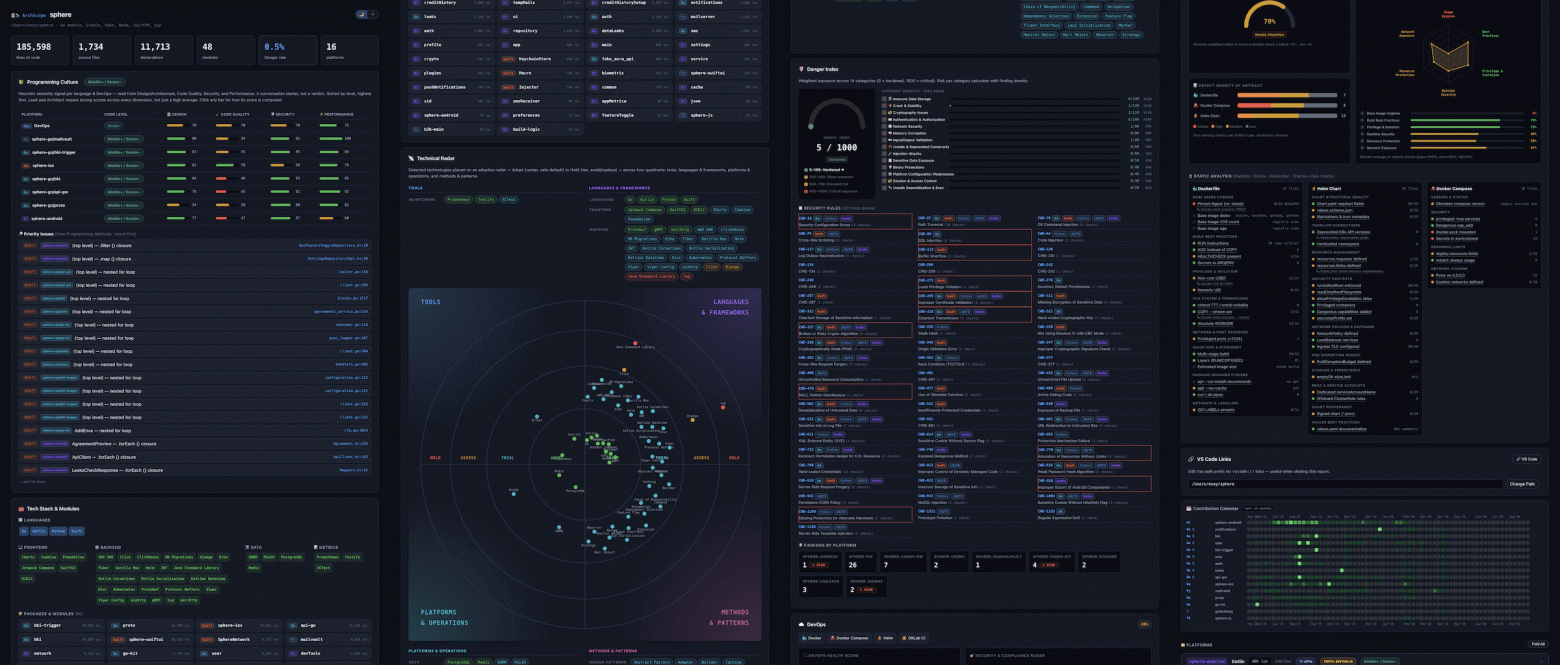Toggle the dark mode moon switch
The width and height of the screenshot is (1560, 665).
361,14
